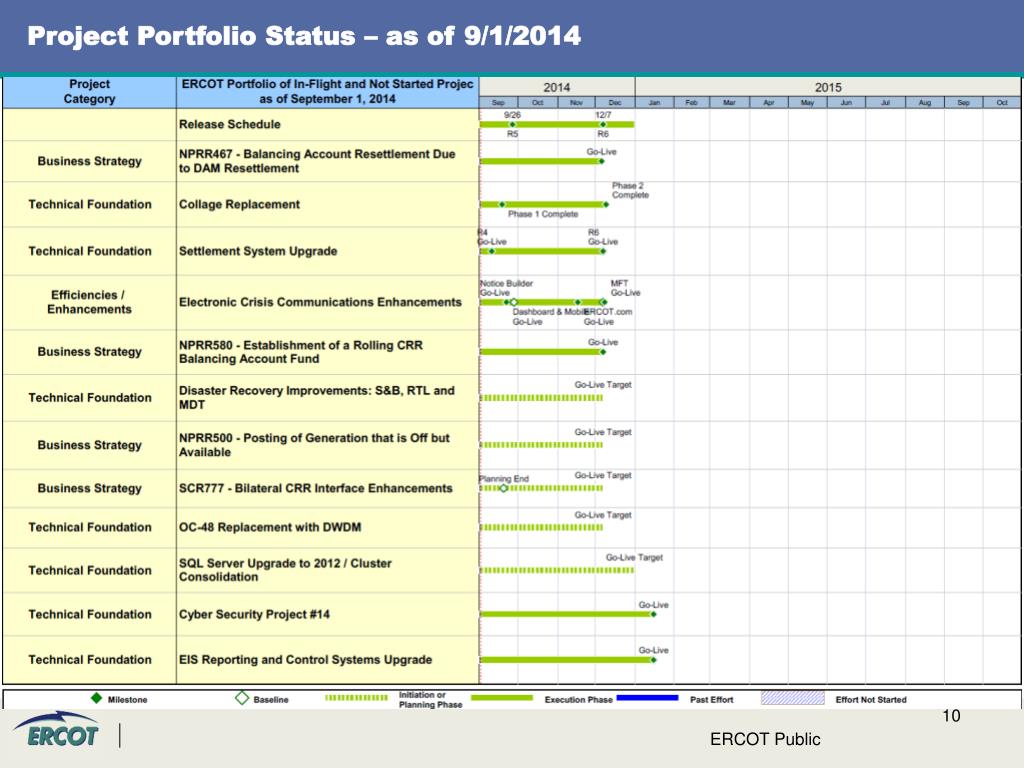The image size is (1024, 768).
Task: Select the NPRR467 Balancing Account Resettlement project name
Action: [x=317, y=161]
